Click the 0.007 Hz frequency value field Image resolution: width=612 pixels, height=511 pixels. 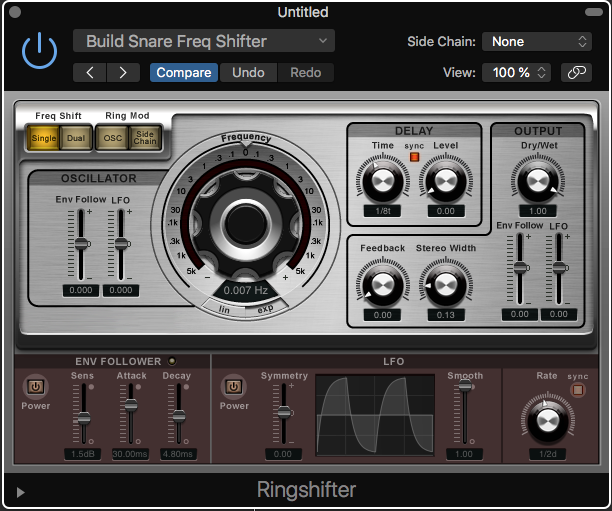tap(246, 290)
